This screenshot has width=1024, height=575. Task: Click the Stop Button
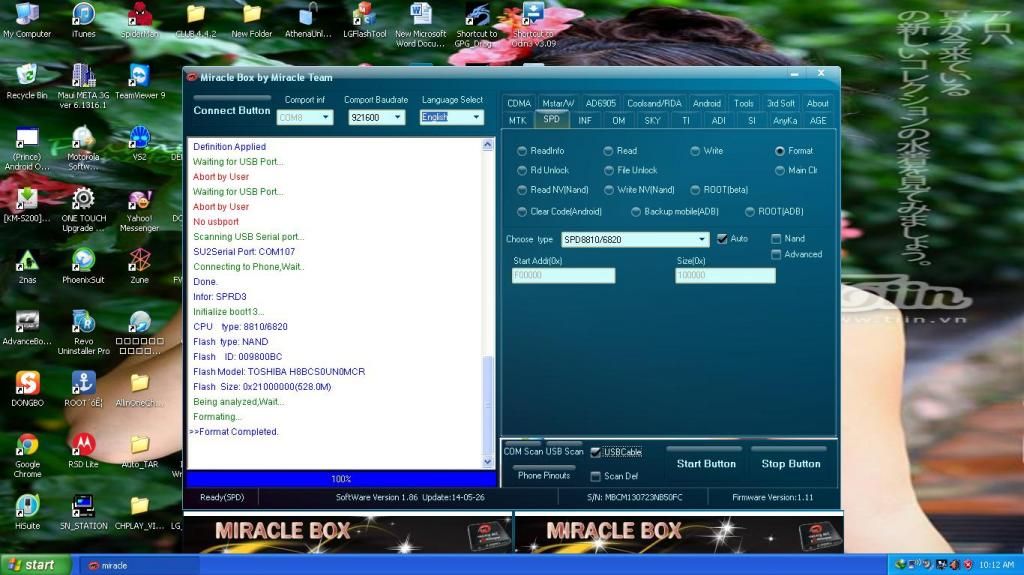click(790, 464)
